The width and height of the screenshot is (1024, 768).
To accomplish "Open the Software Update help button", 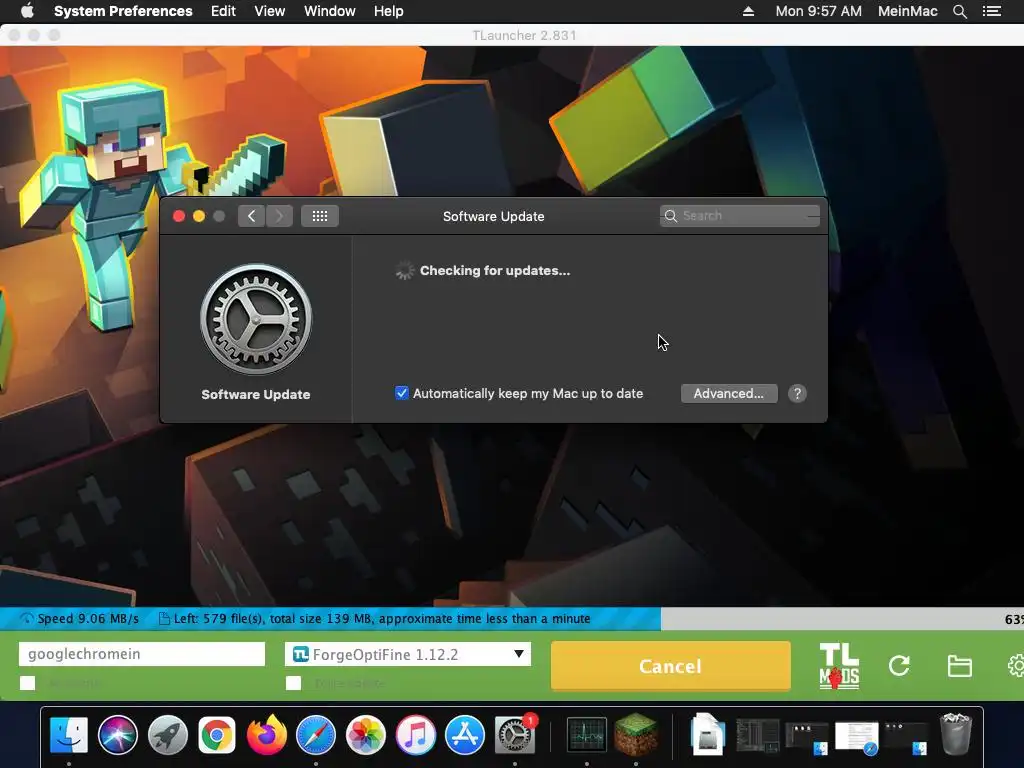I will click(797, 394).
